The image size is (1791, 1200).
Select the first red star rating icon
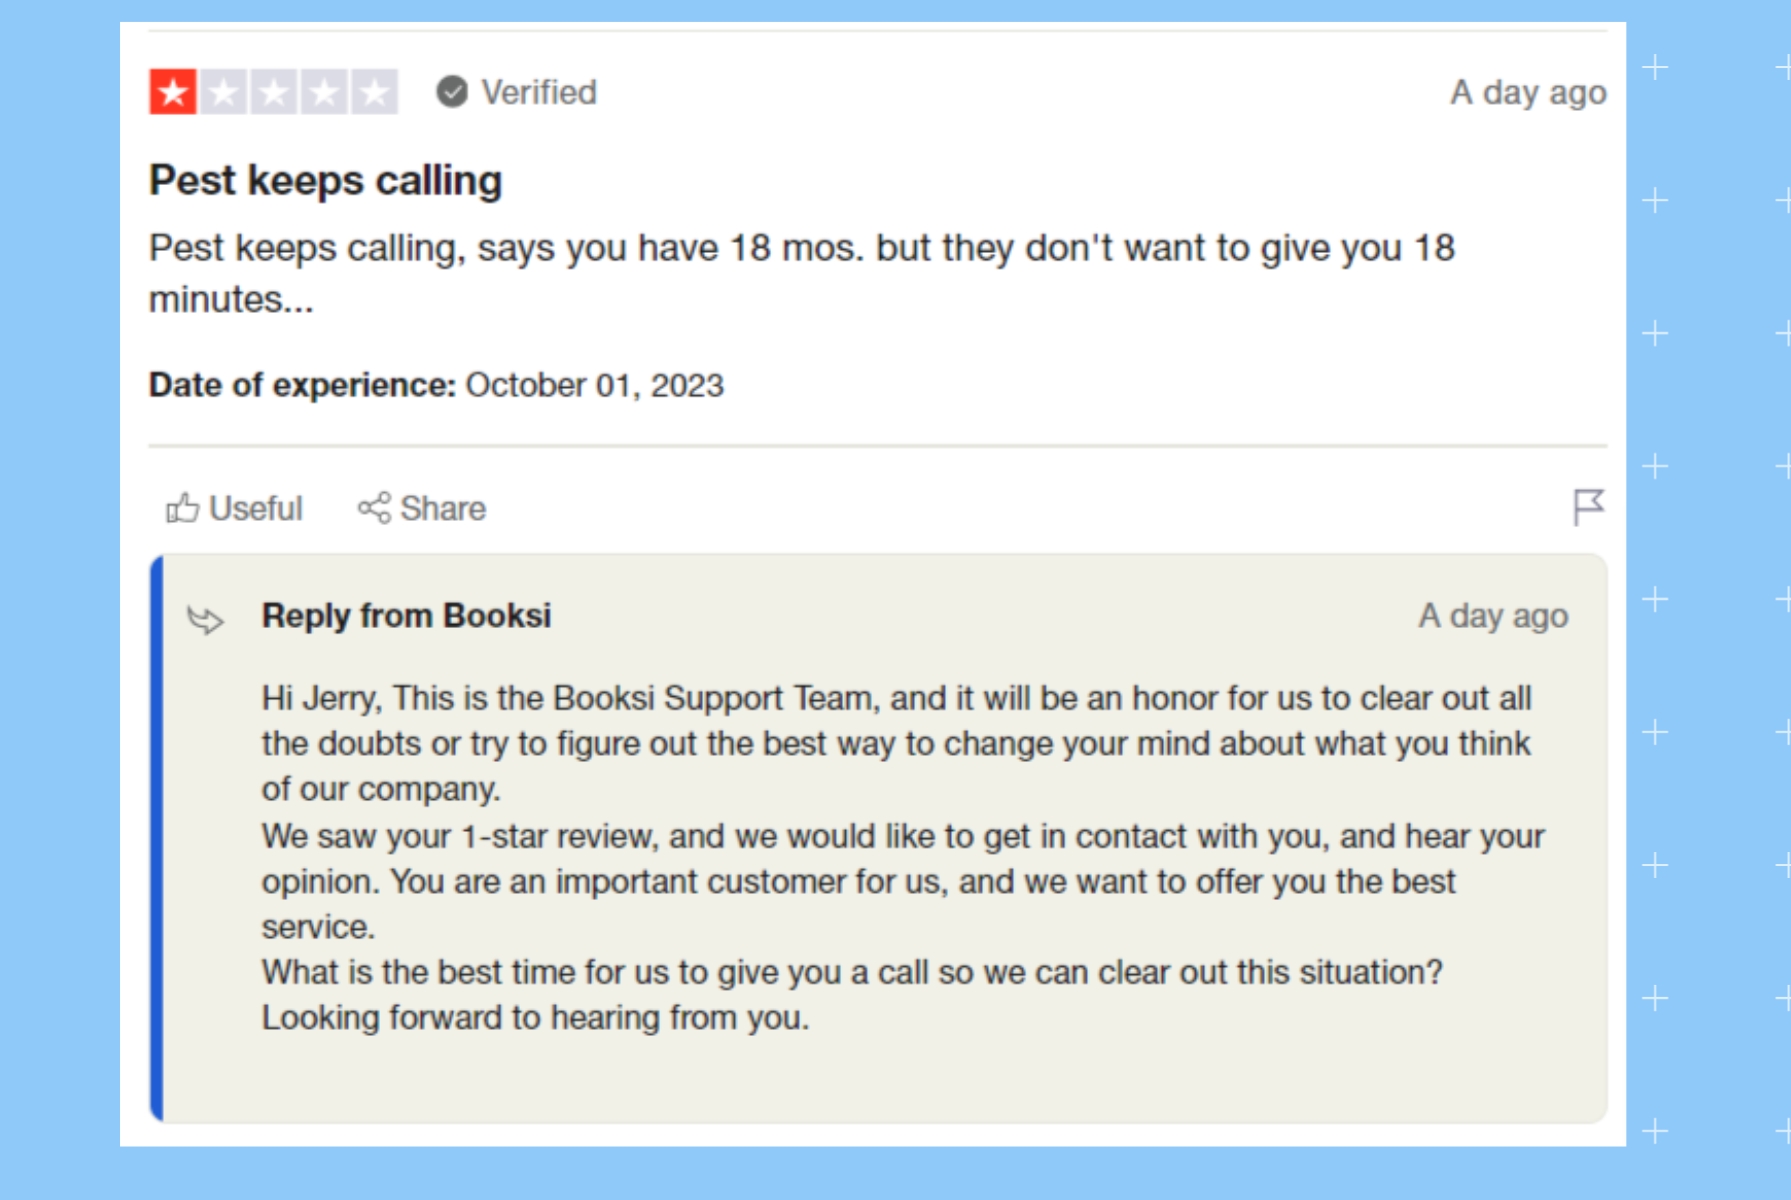coord(175,91)
